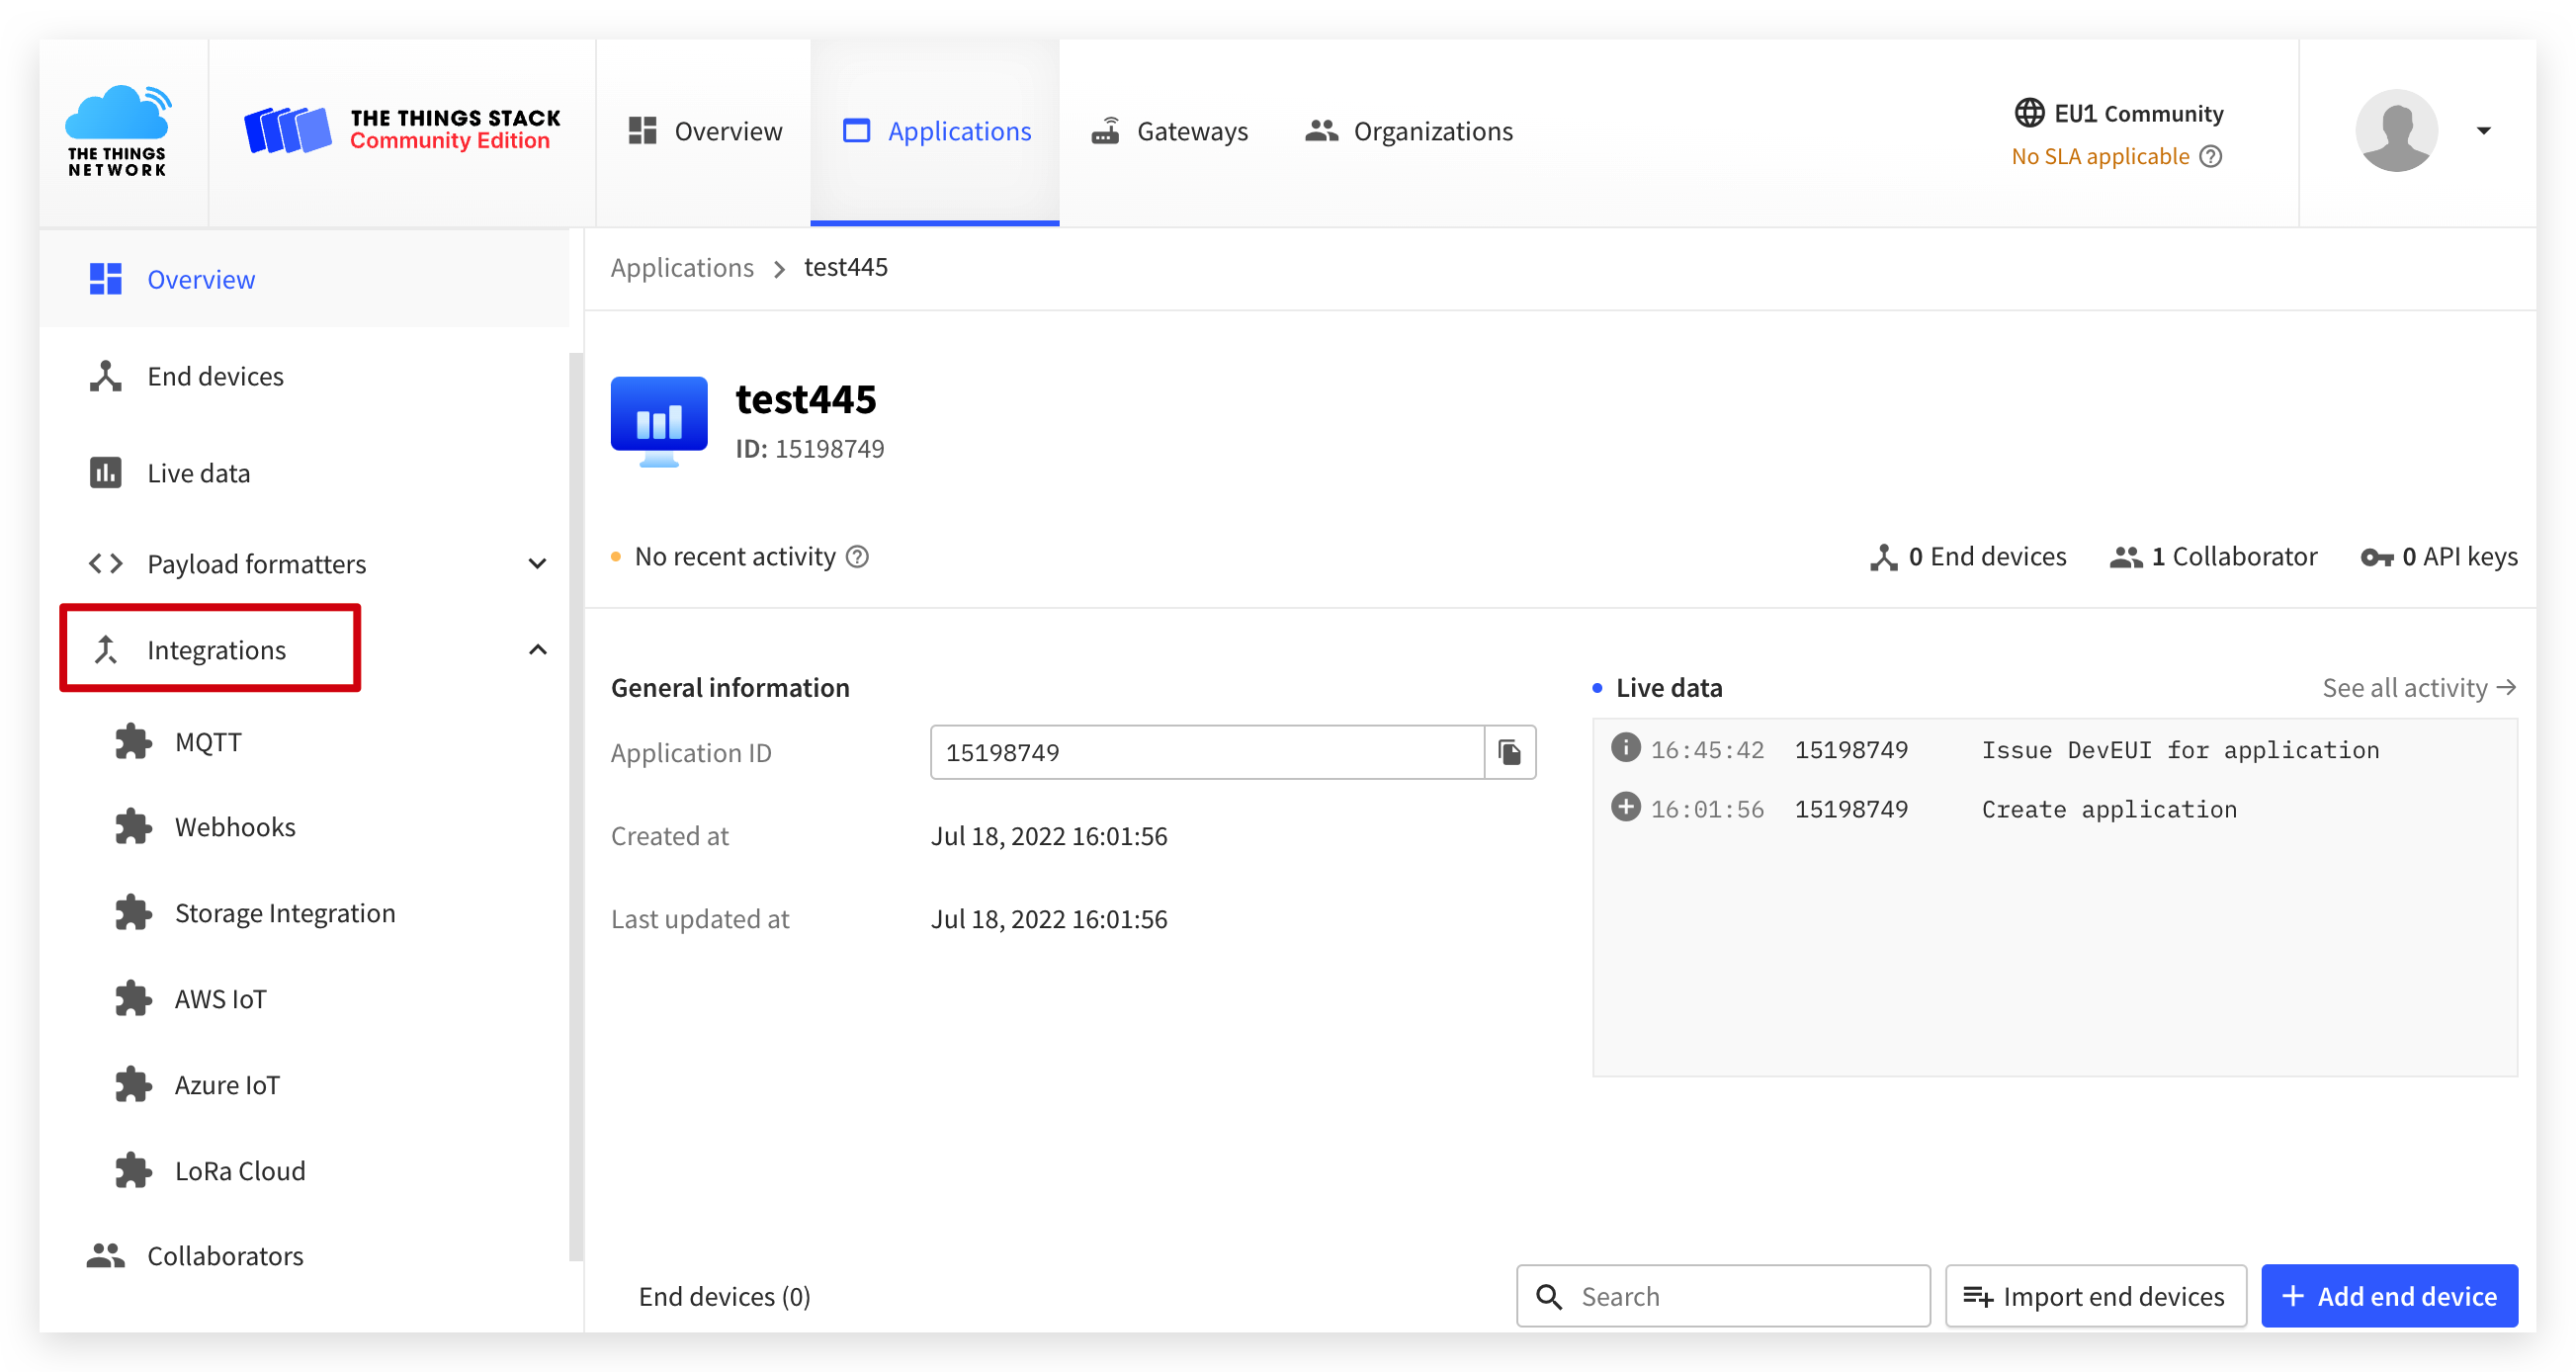Click the Application ID input field
Screen dimensions: 2576x1372
pyautogui.click(x=1207, y=752)
